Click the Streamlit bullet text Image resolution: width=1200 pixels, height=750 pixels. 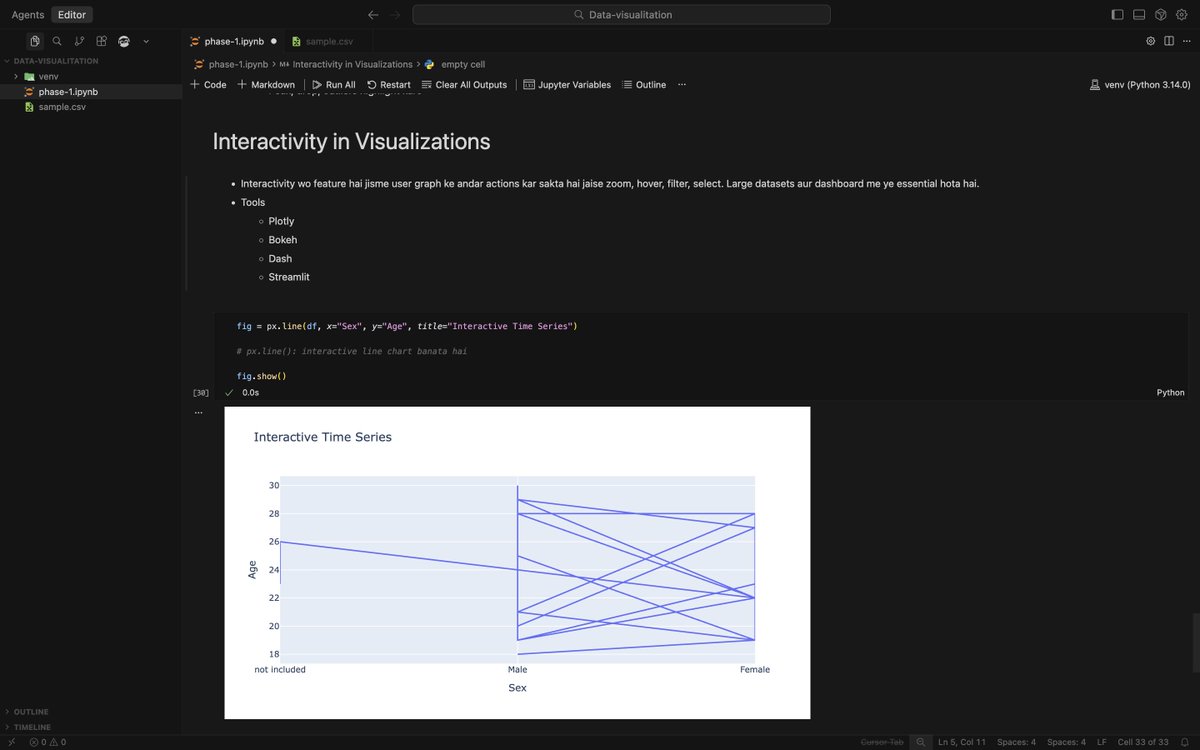click(x=289, y=277)
